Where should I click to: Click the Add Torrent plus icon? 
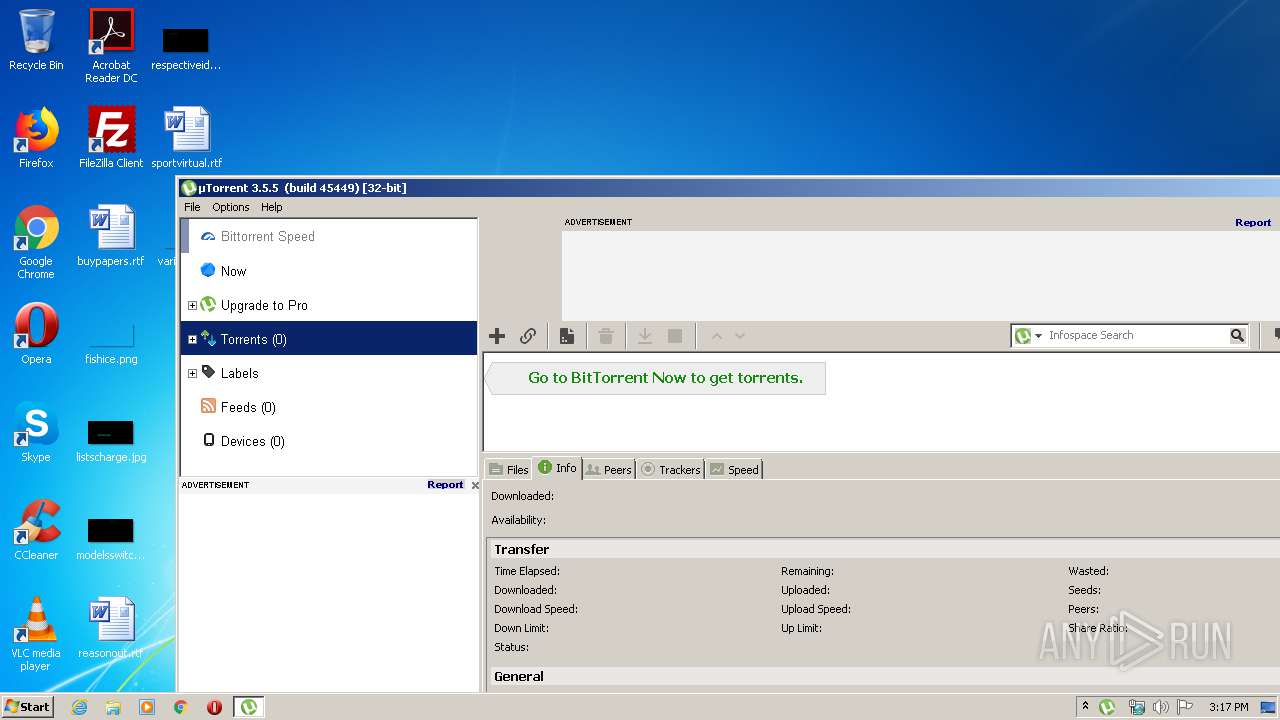(x=497, y=336)
